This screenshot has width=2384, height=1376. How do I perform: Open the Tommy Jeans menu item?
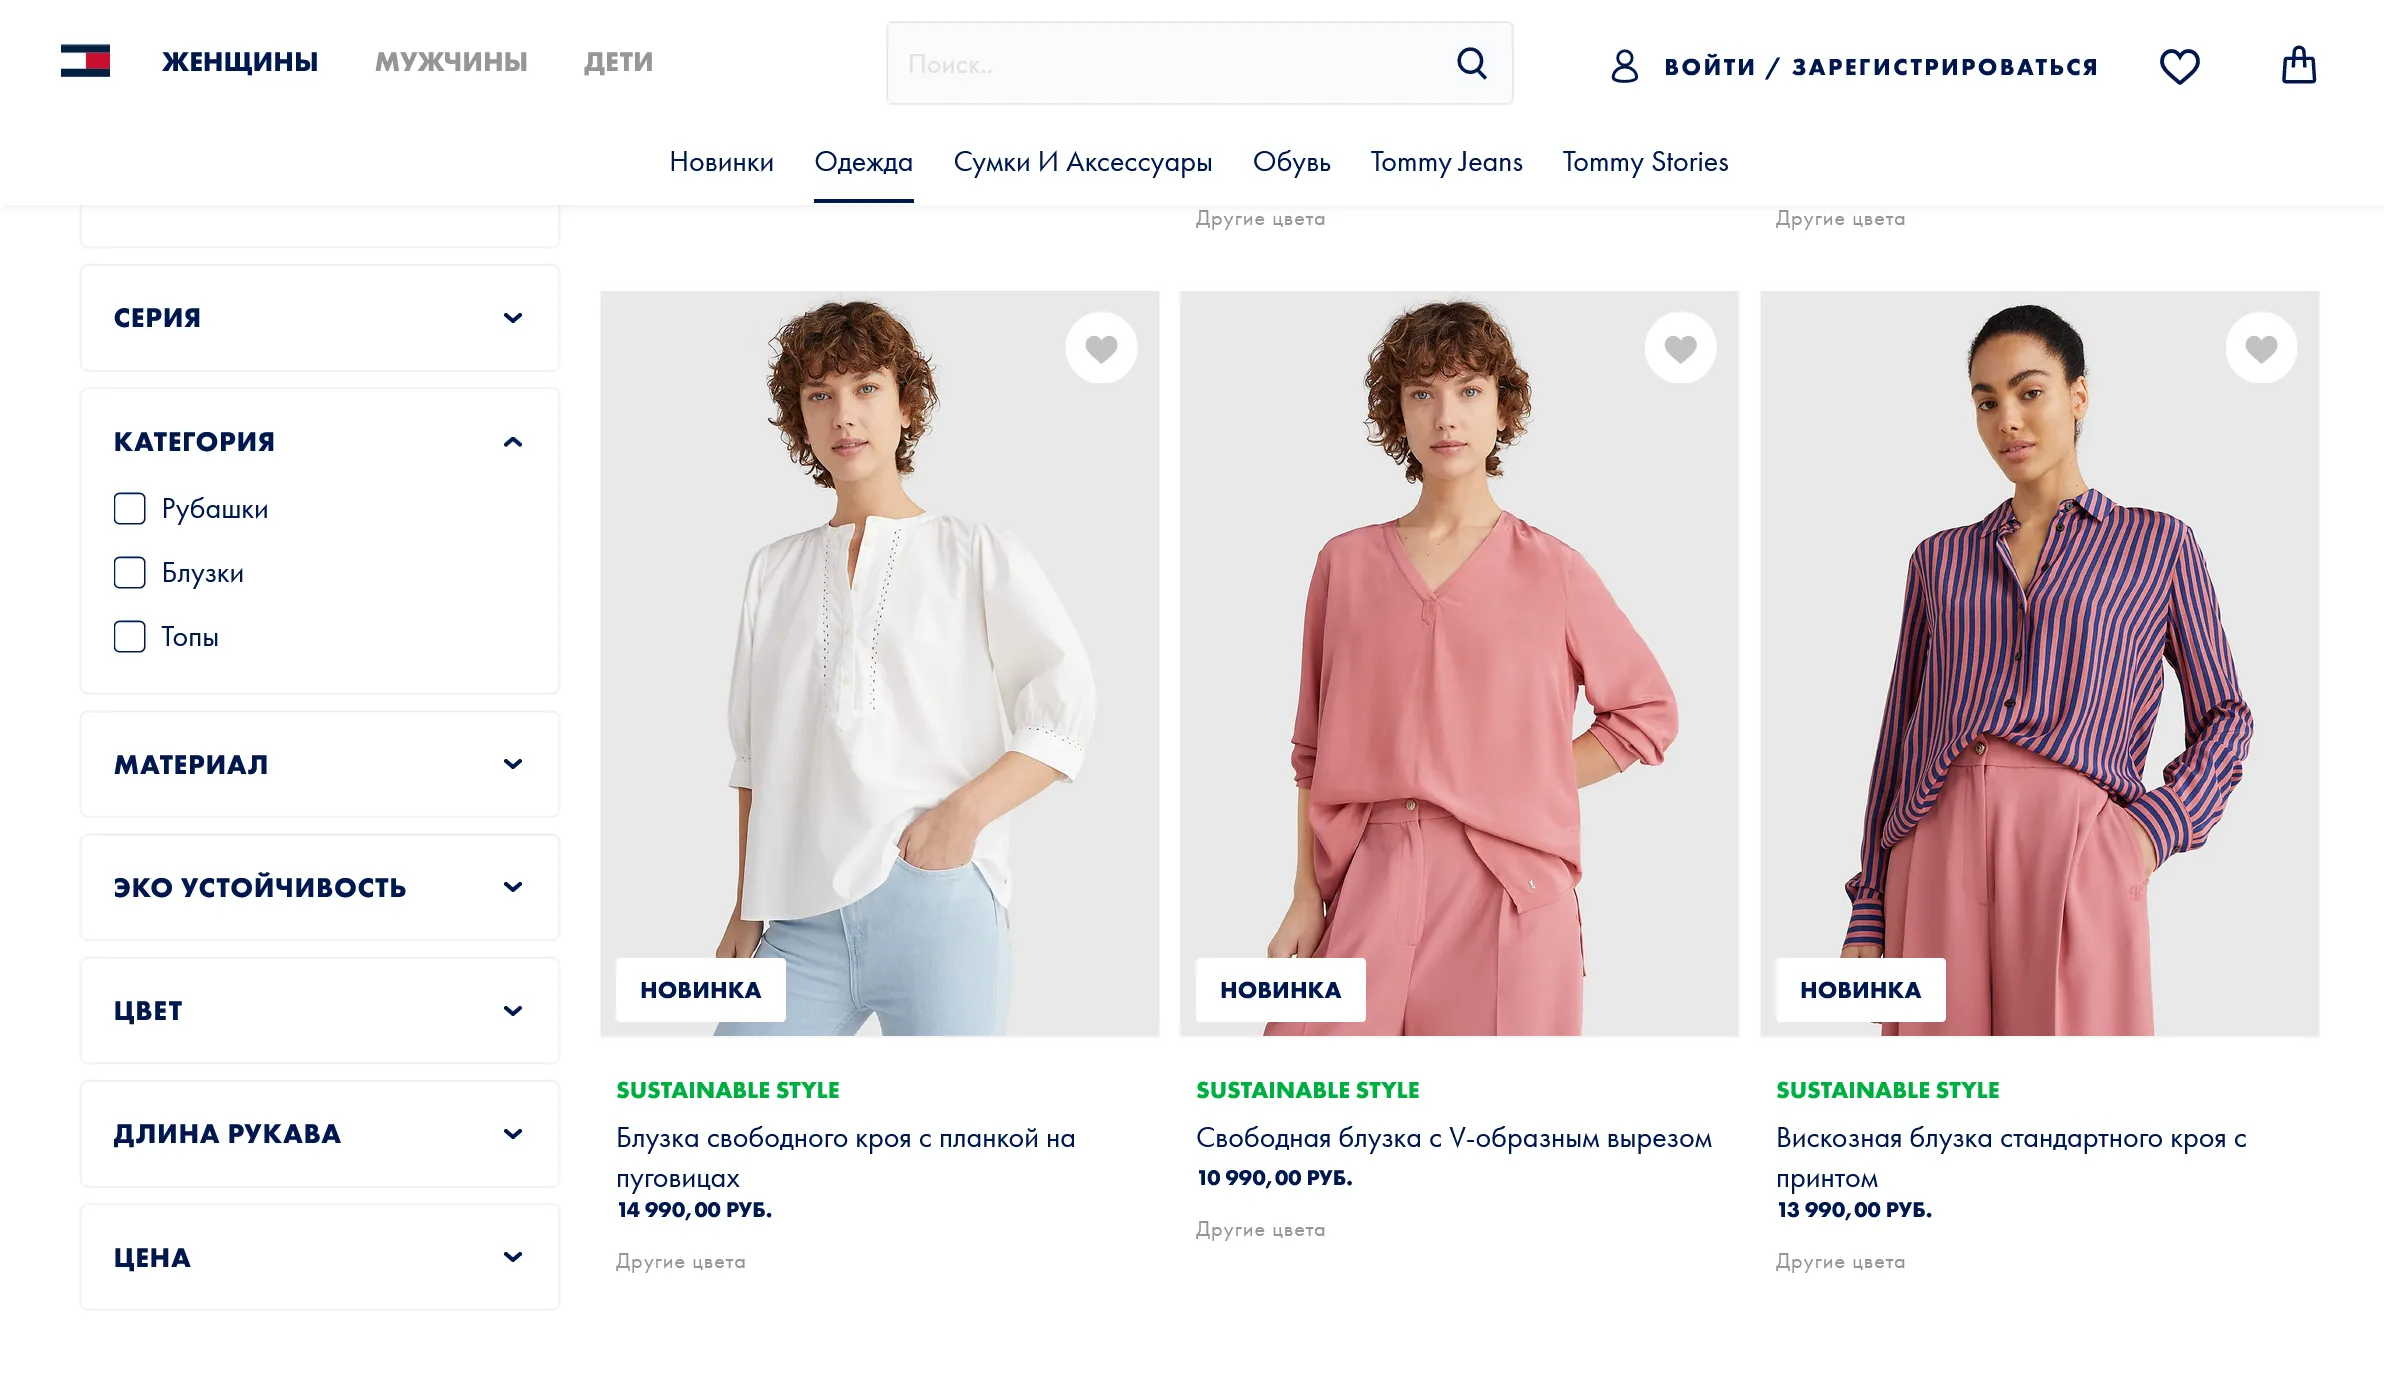pos(1446,162)
